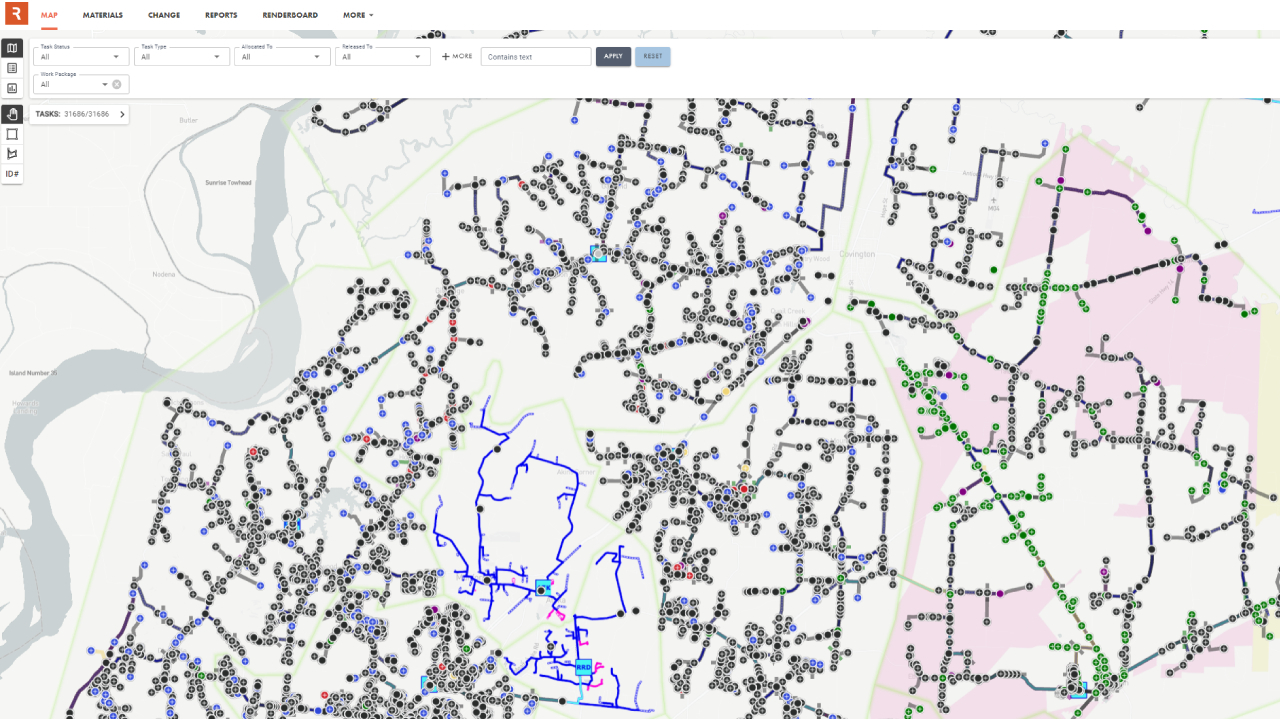This screenshot has width=1280, height=720.
Task: Expand the TASKS 31686/31686 panel chevron
Action: [x=122, y=114]
